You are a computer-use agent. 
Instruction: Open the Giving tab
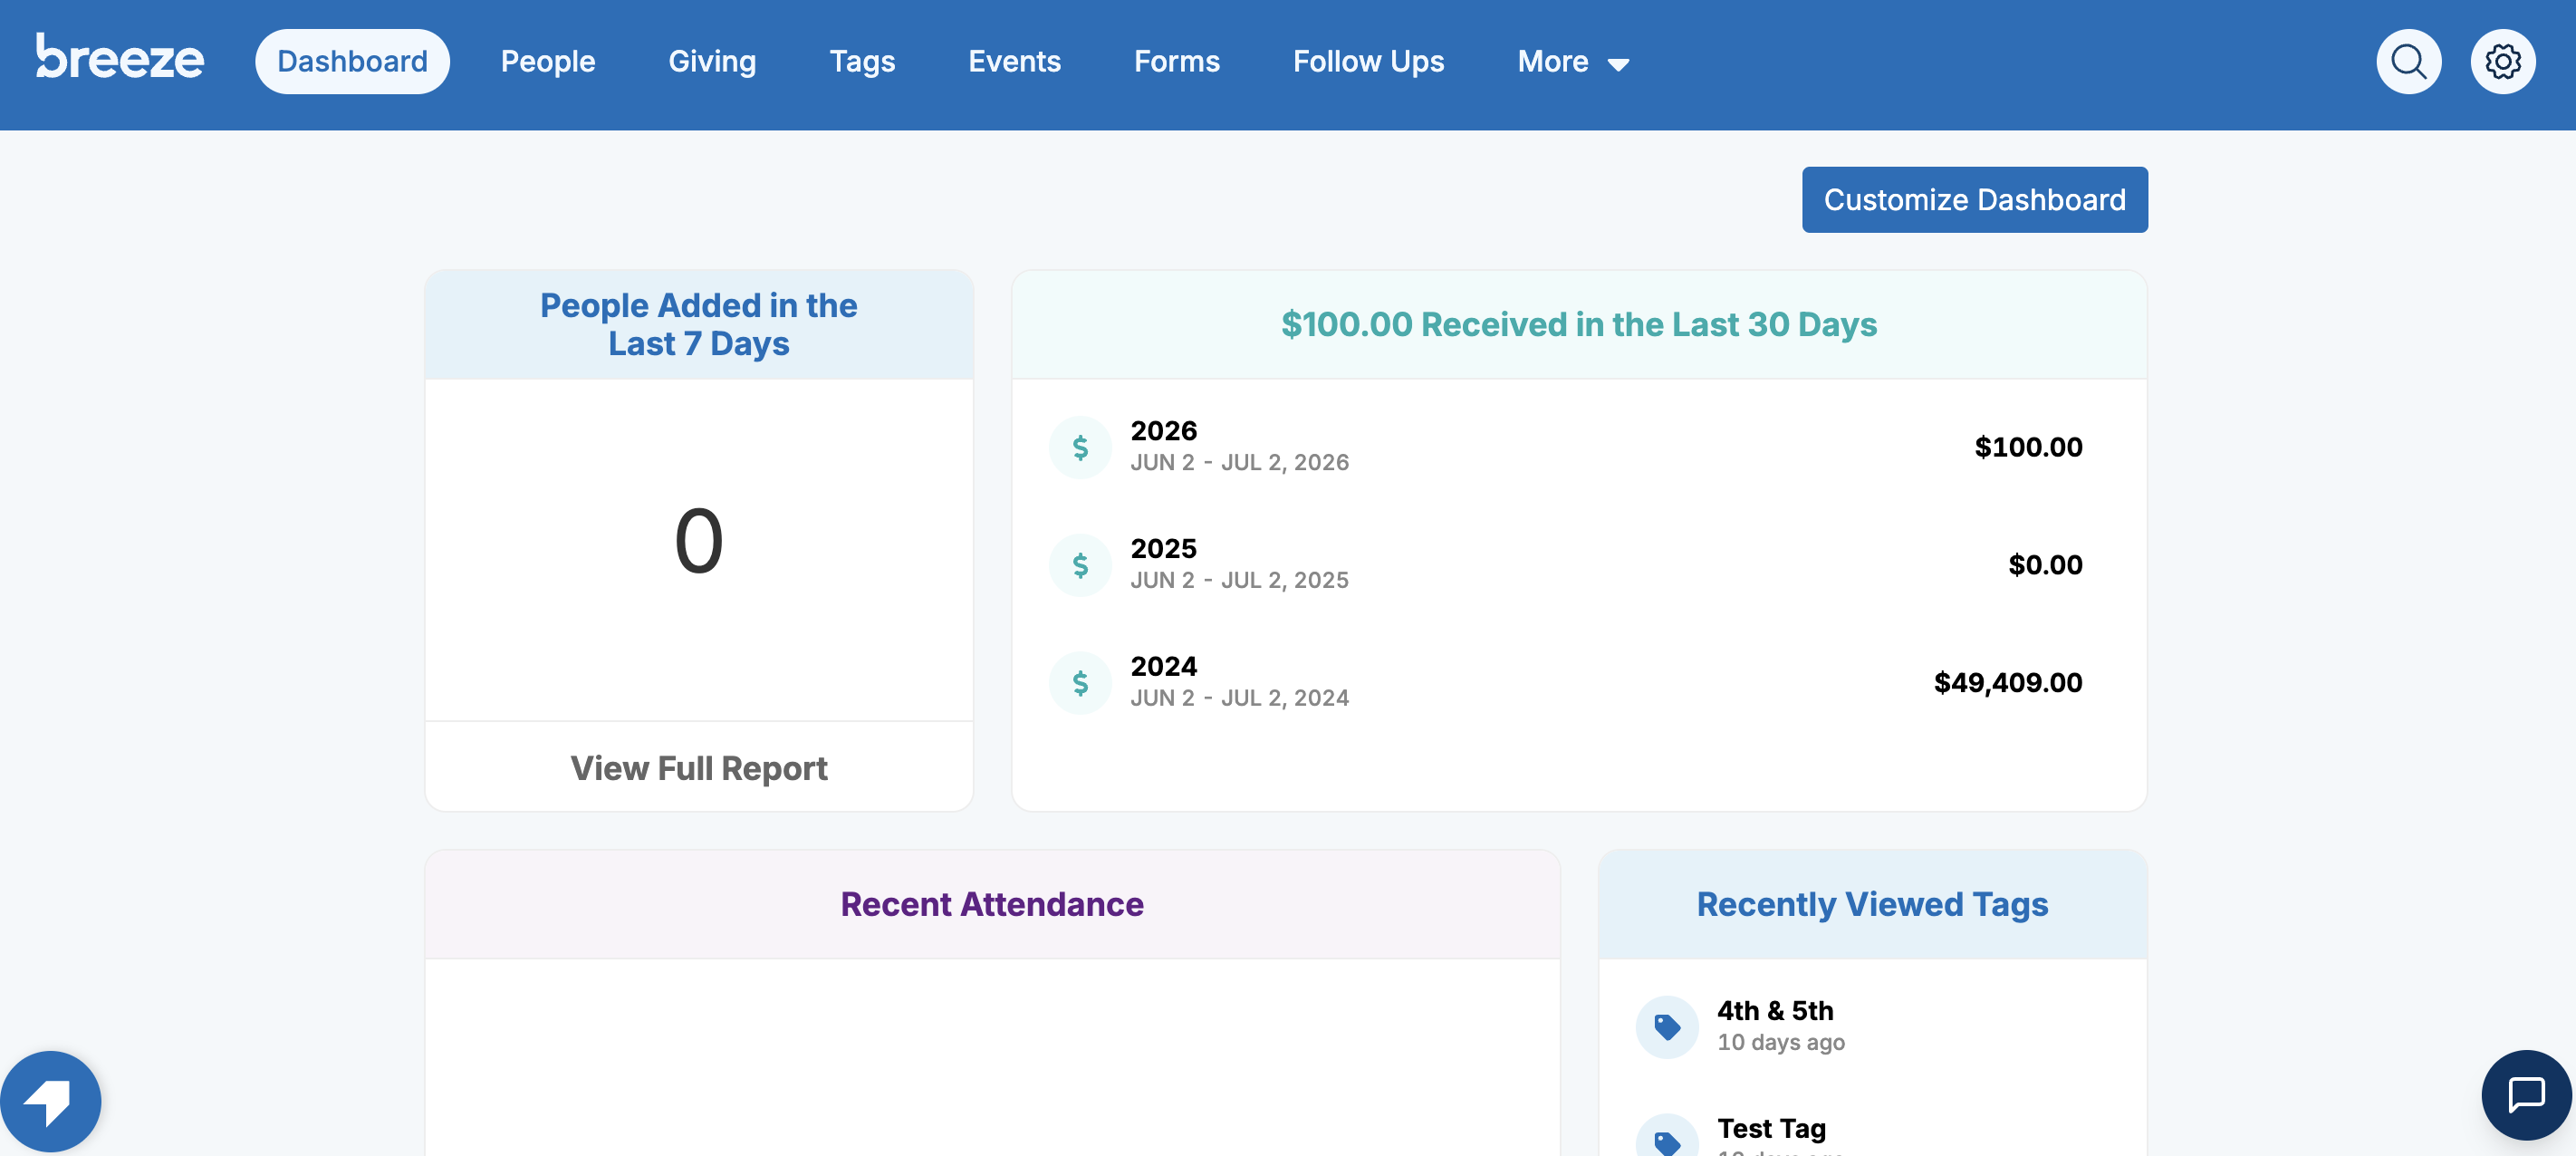pos(712,62)
